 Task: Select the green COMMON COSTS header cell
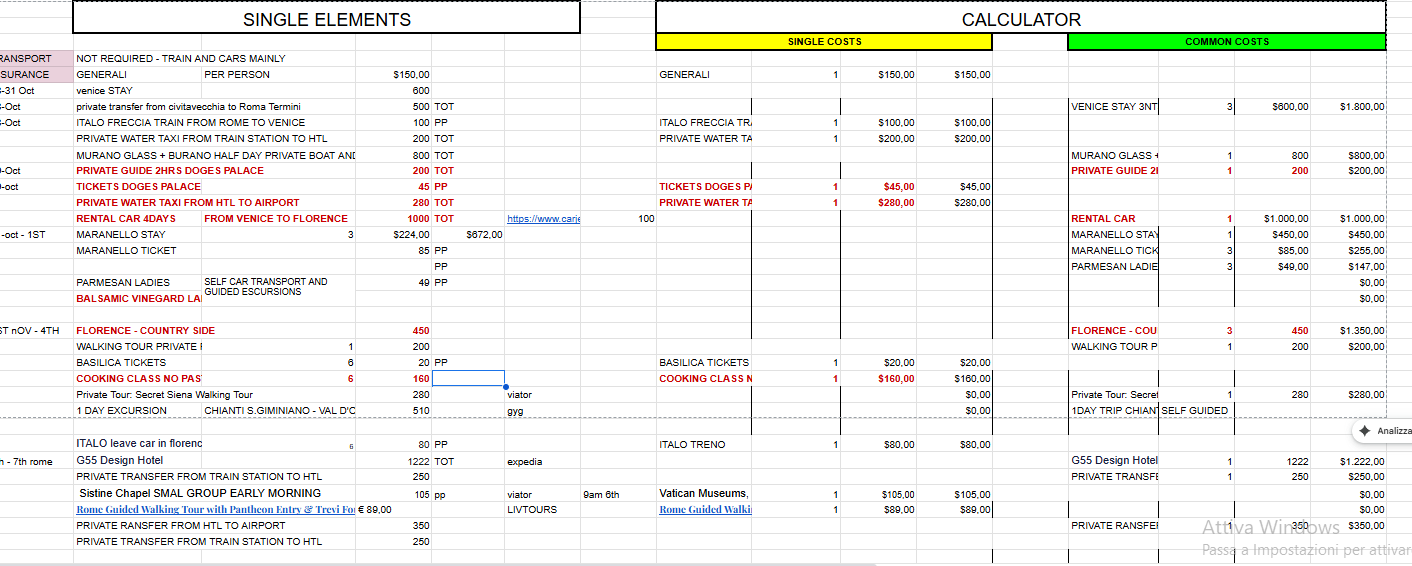pyautogui.click(x=1226, y=42)
